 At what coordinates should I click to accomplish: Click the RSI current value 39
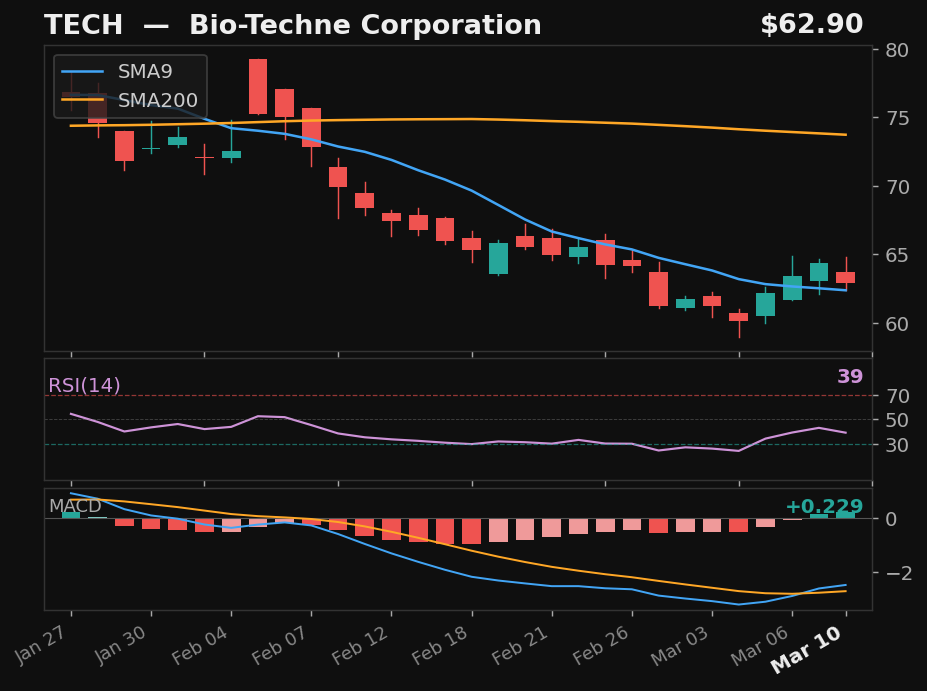[850, 377]
